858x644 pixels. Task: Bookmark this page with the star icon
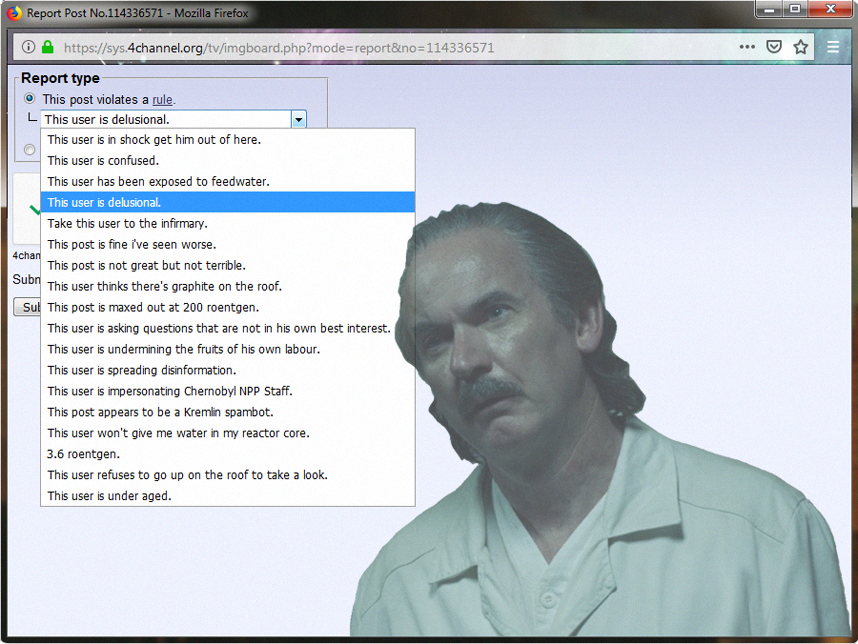click(801, 47)
